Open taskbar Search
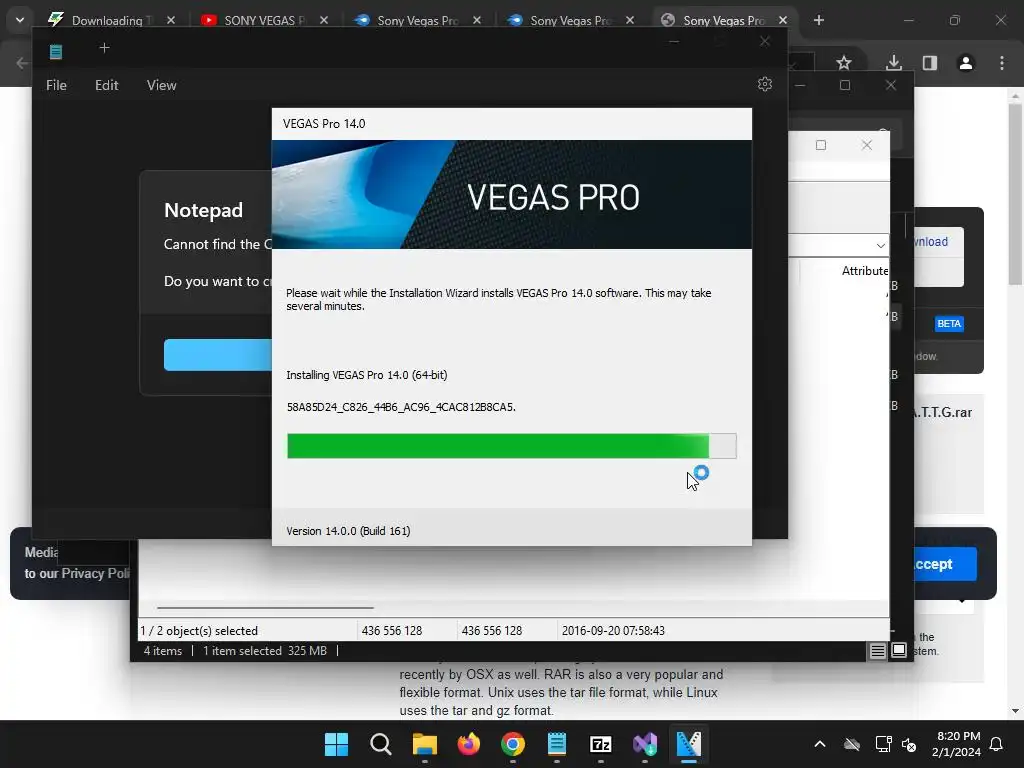 click(381, 744)
